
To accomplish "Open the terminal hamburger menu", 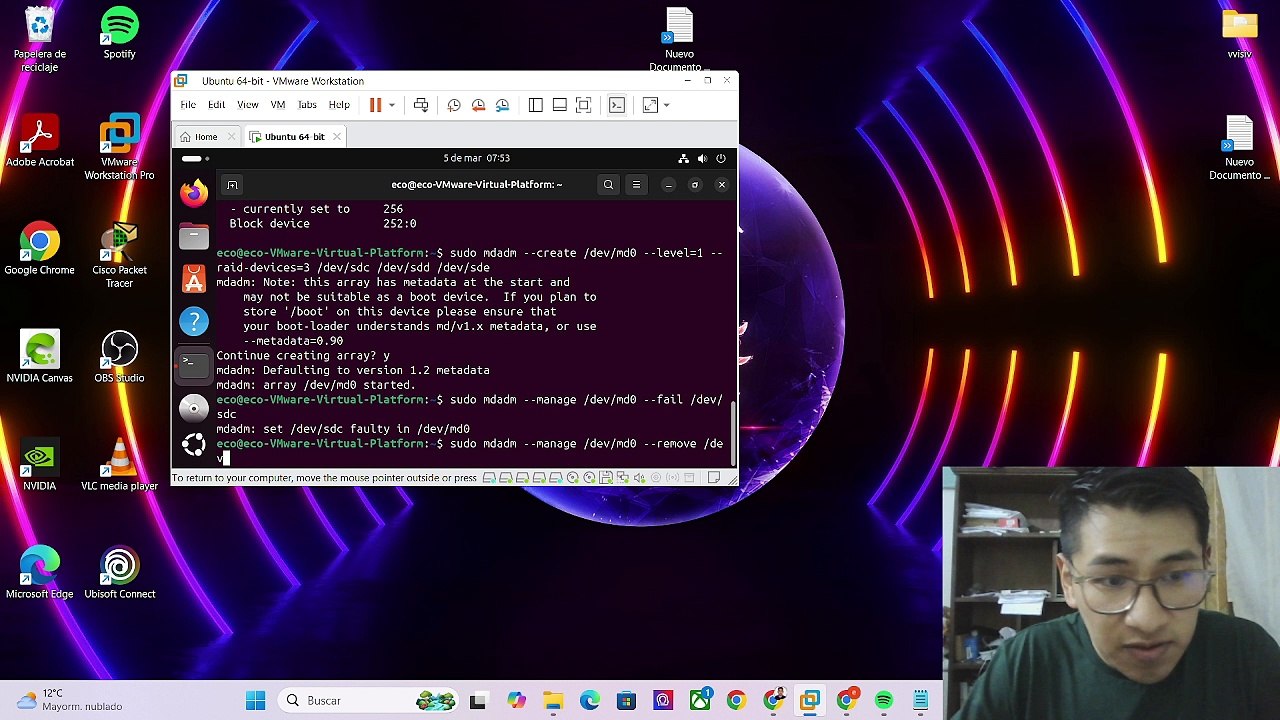I will [636, 184].
